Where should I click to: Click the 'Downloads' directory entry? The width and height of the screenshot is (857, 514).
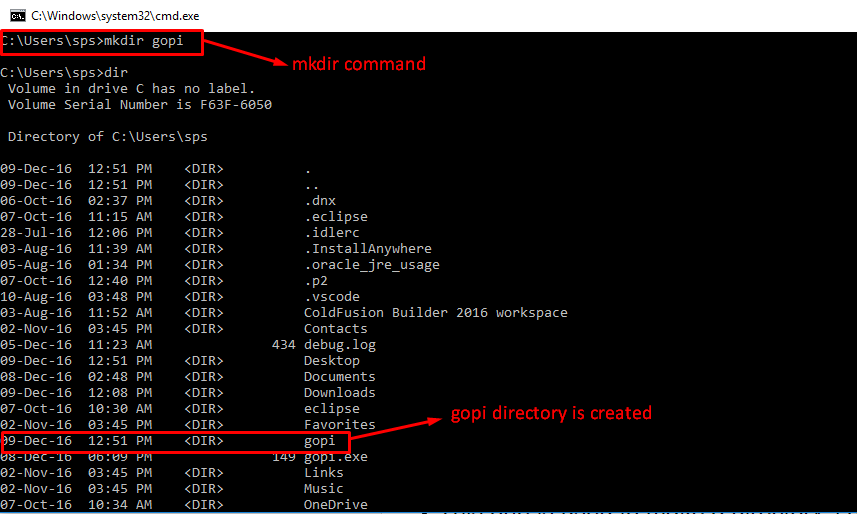(x=339, y=393)
